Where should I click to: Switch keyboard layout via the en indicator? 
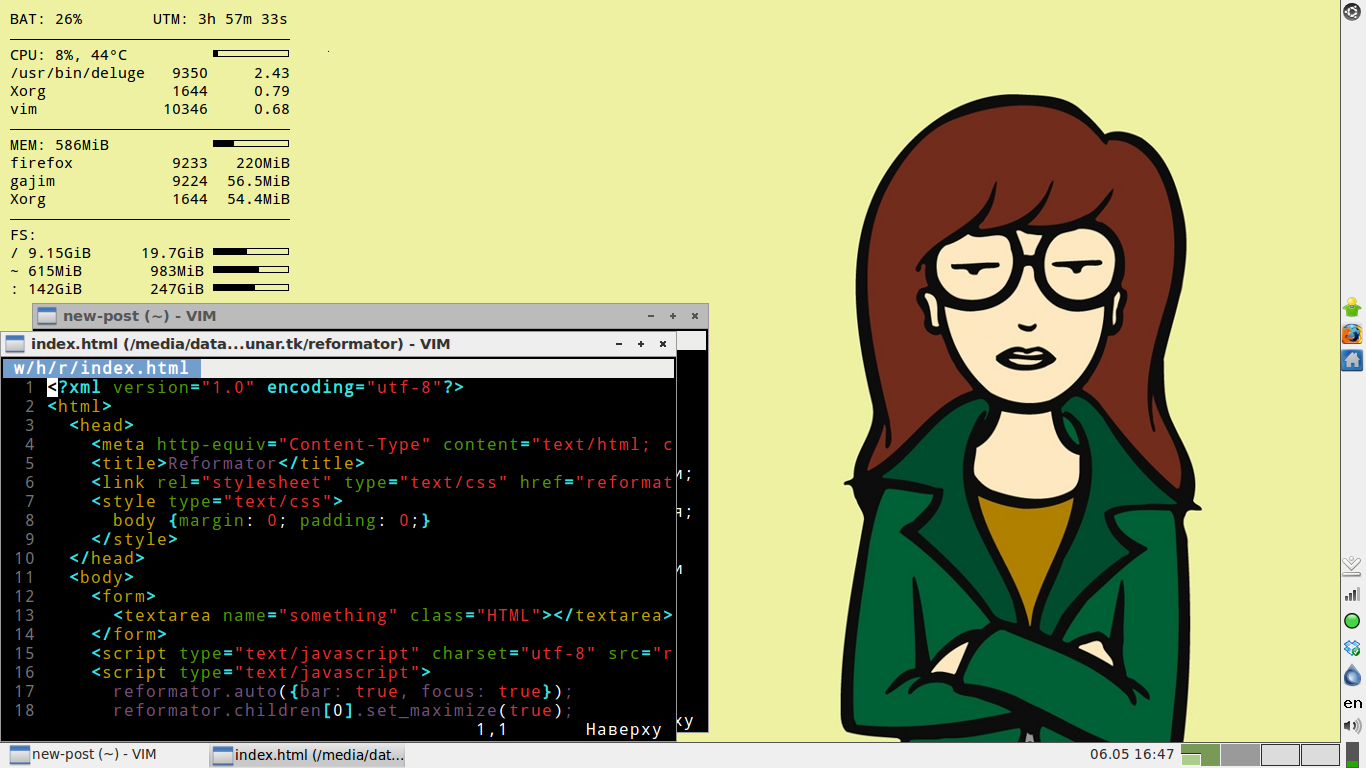pyautogui.click(x=1352, y=703)
